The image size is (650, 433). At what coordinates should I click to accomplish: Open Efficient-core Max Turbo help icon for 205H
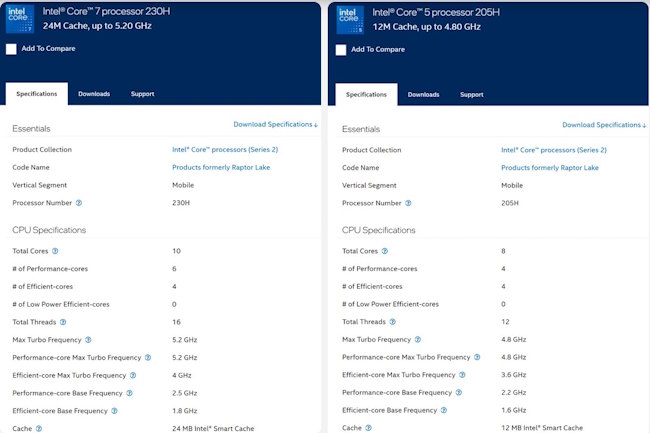[x=462, y=375]
